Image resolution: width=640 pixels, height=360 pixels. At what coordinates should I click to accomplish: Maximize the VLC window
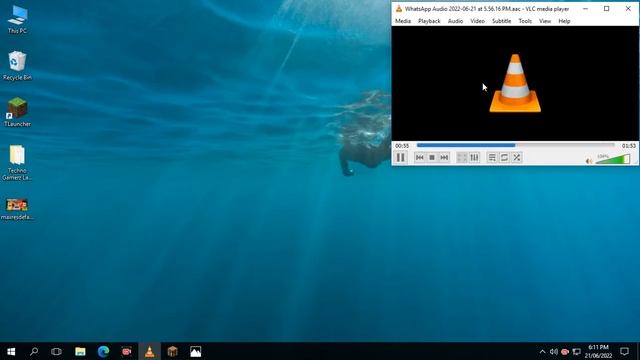(x=607, y=9)
